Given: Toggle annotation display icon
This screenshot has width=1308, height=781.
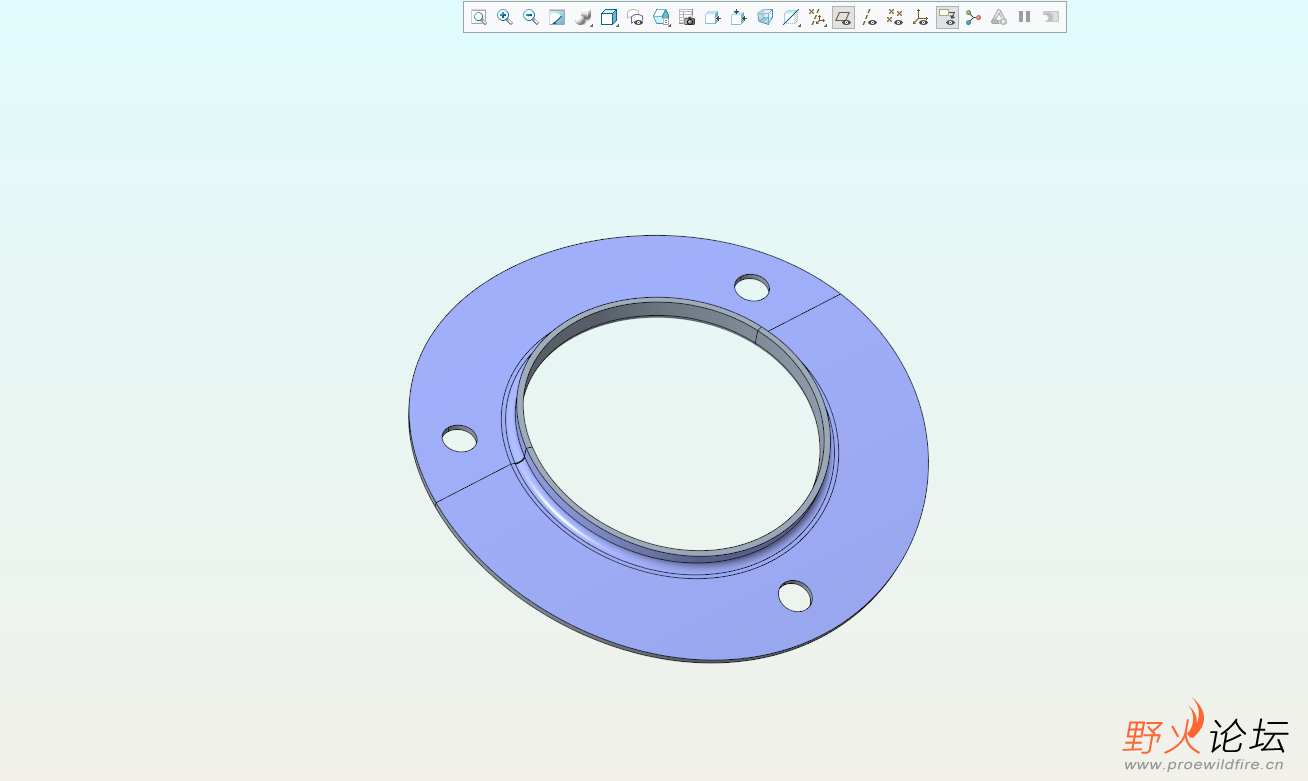Looking at the screenshot, I should (x=947, y=17).
